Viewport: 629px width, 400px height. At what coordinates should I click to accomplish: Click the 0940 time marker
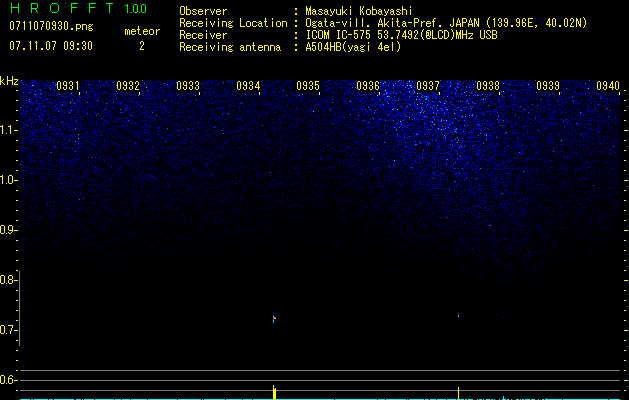click(x=608, y=85)
